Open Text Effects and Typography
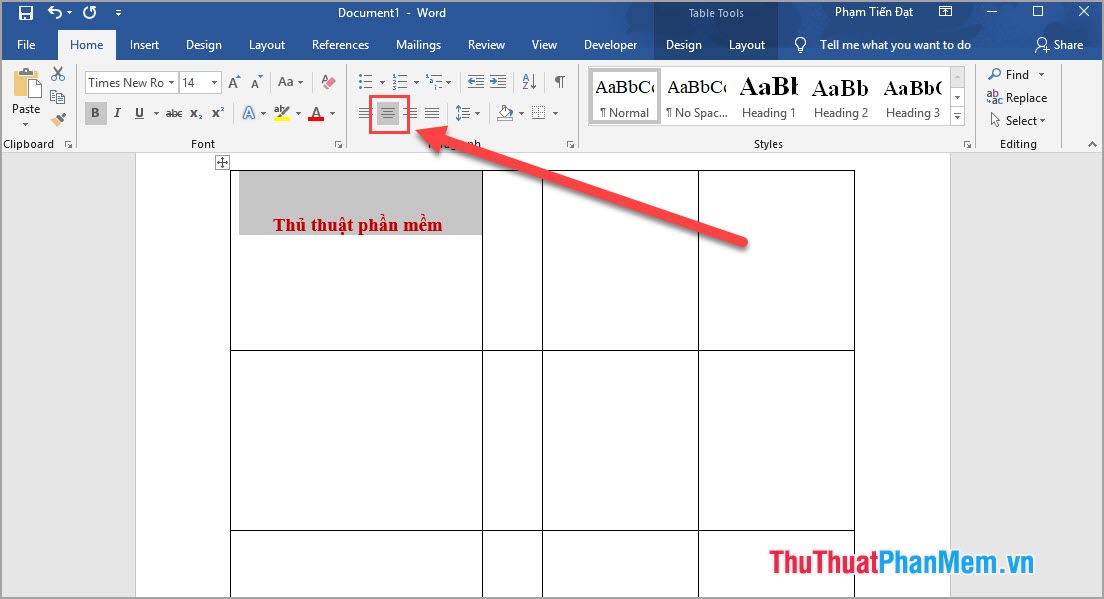Screen dimensions: 1104x599 pos(249,113)
